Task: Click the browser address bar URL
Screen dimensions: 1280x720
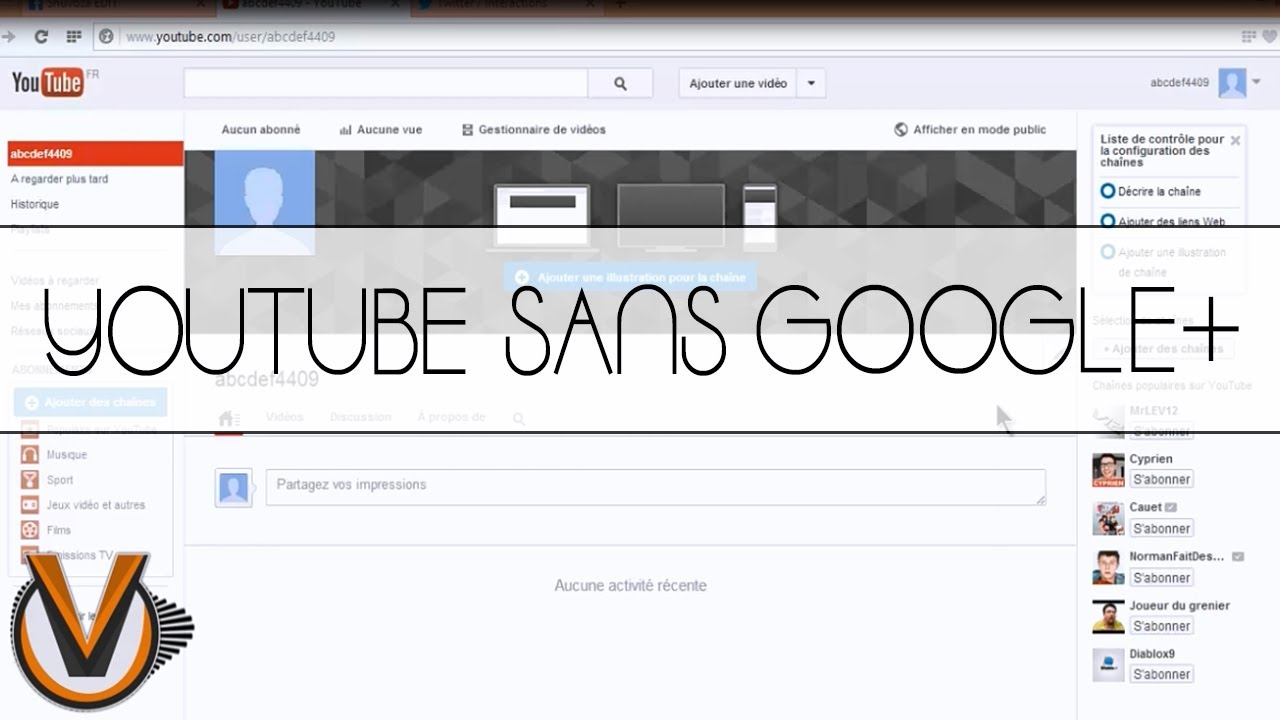Action: point(231,37)
